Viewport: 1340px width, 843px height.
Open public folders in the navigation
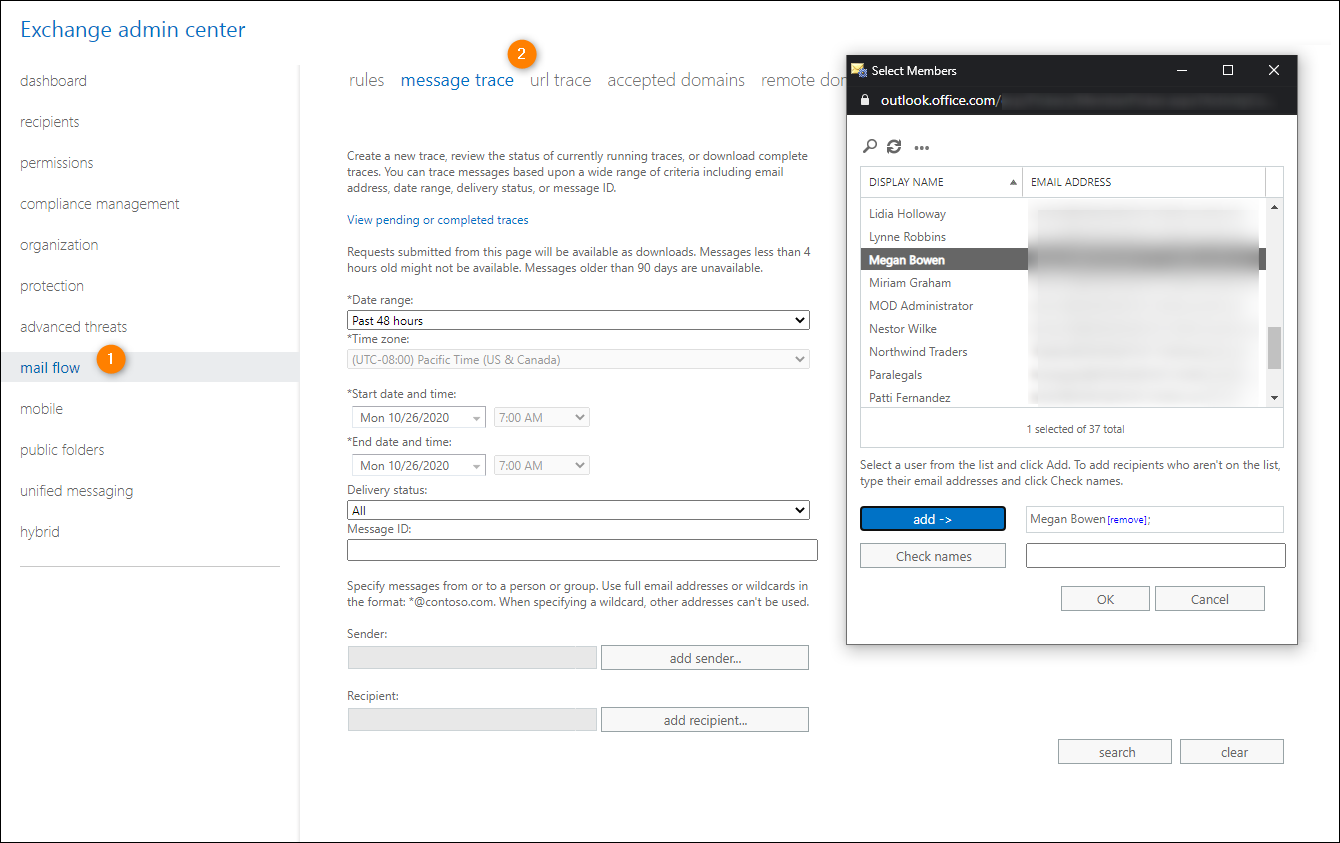click(x=62, y=450)
